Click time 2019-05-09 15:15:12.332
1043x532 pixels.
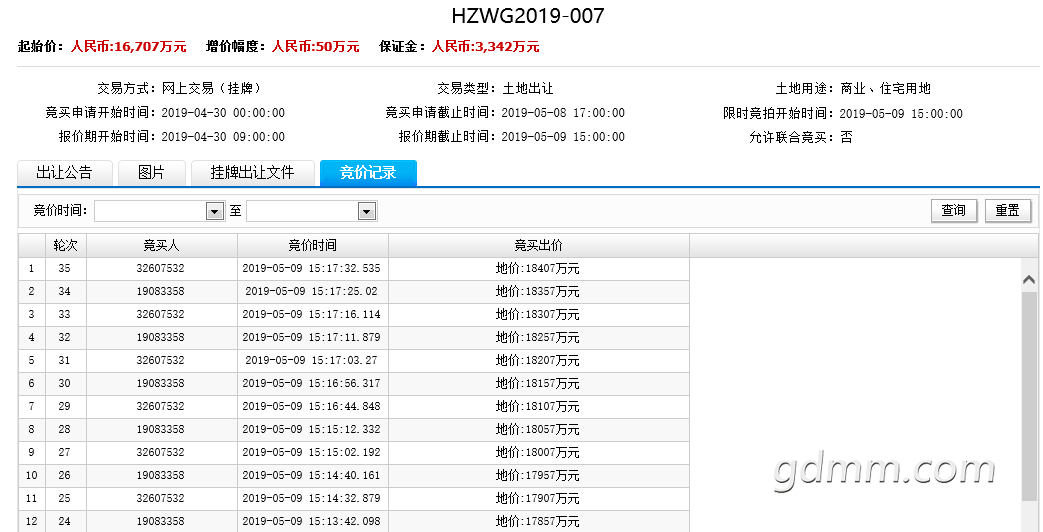(x=311, y=430)
